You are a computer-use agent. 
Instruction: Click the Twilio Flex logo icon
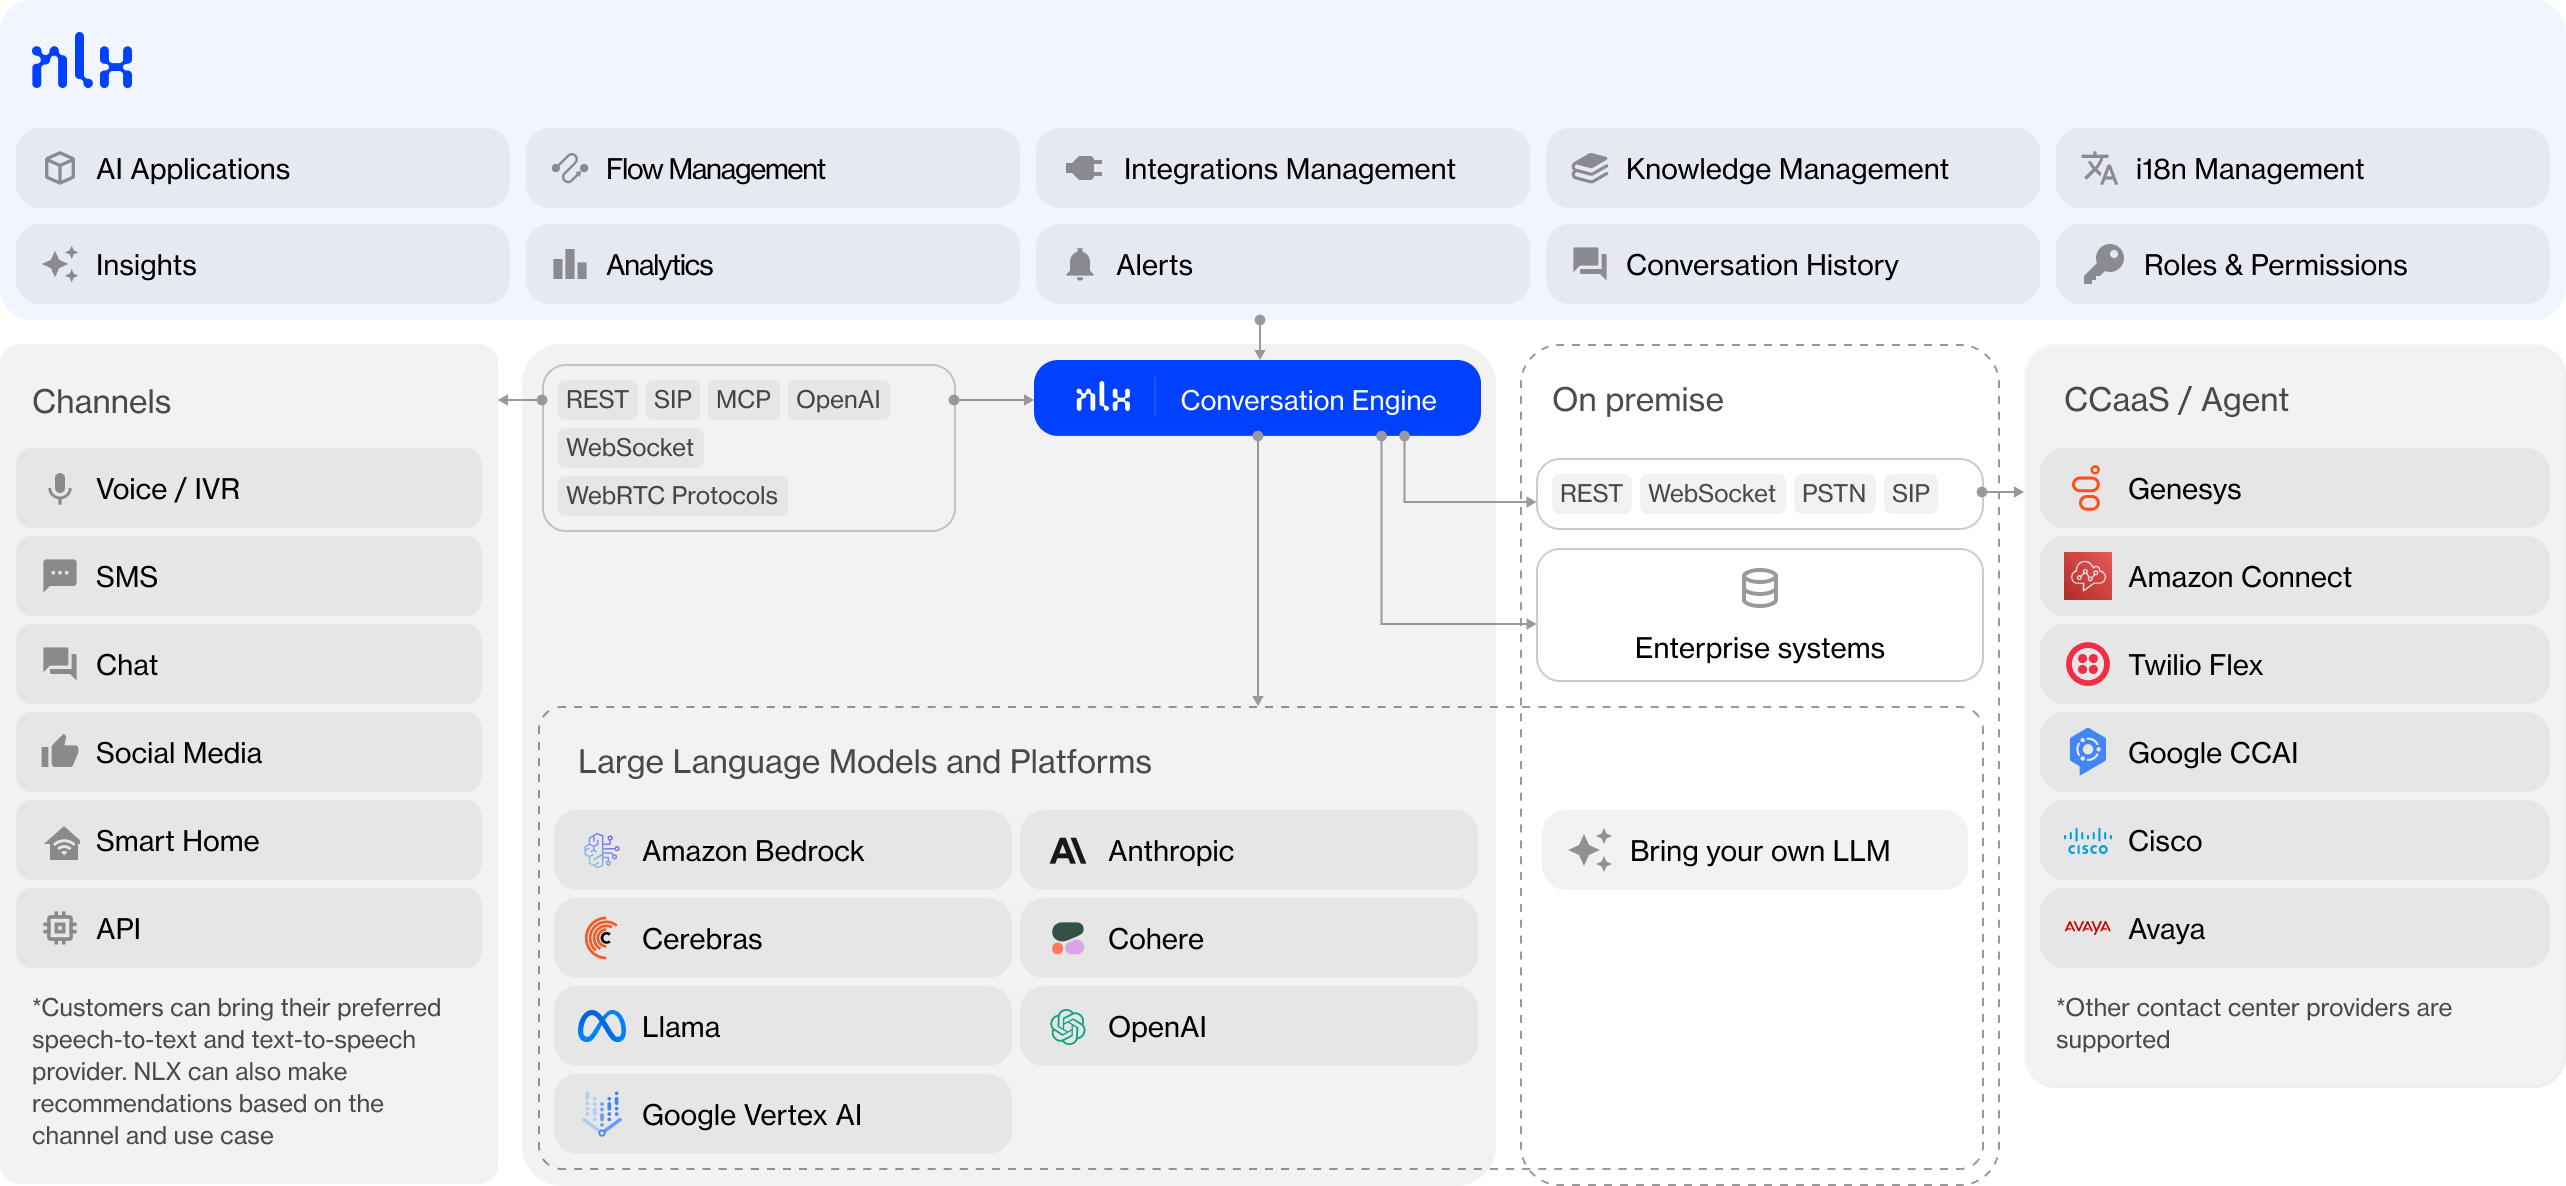pos(2087,665)
